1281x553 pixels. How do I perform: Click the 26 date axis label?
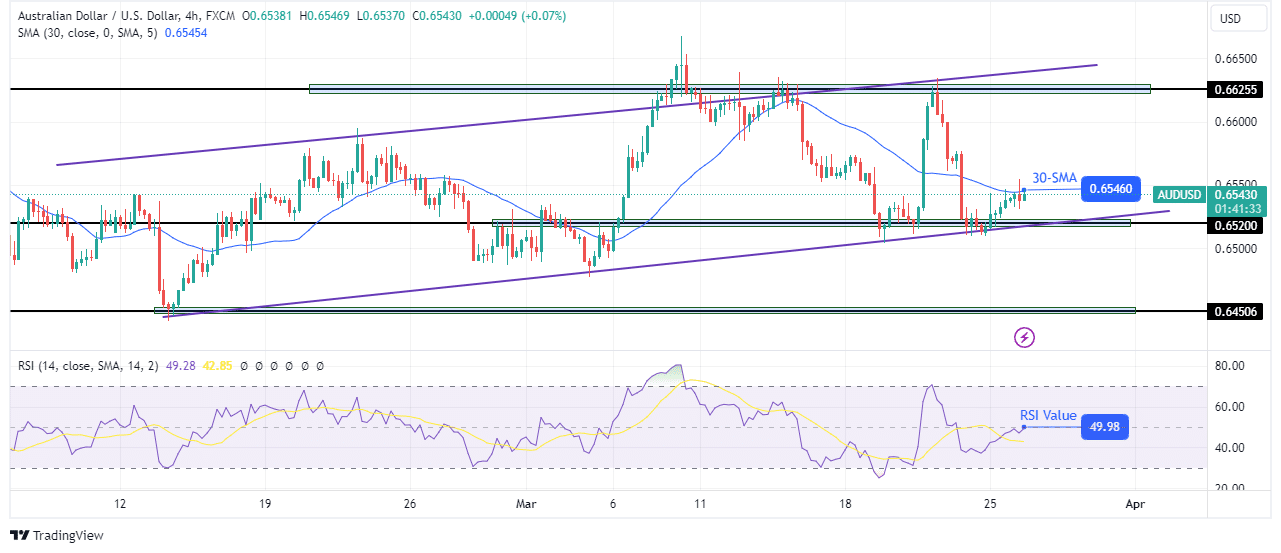[x=409, y=504]
